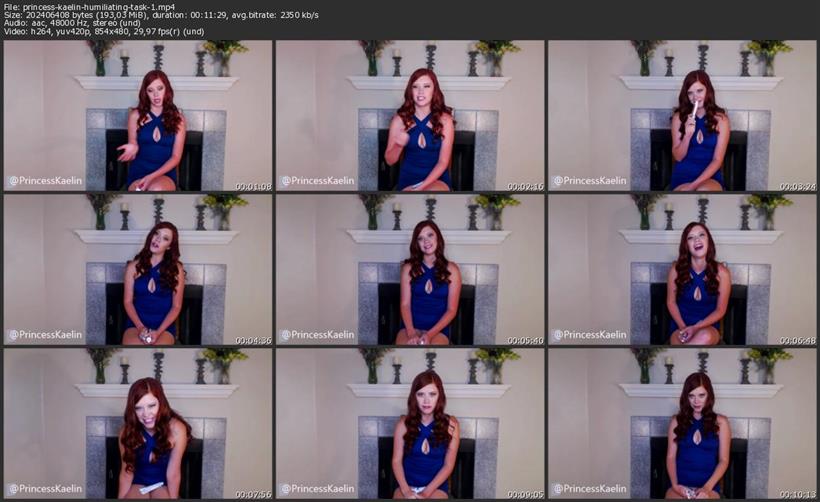Click the watermark text in the first thumbnail

click(x=45, y=181)
